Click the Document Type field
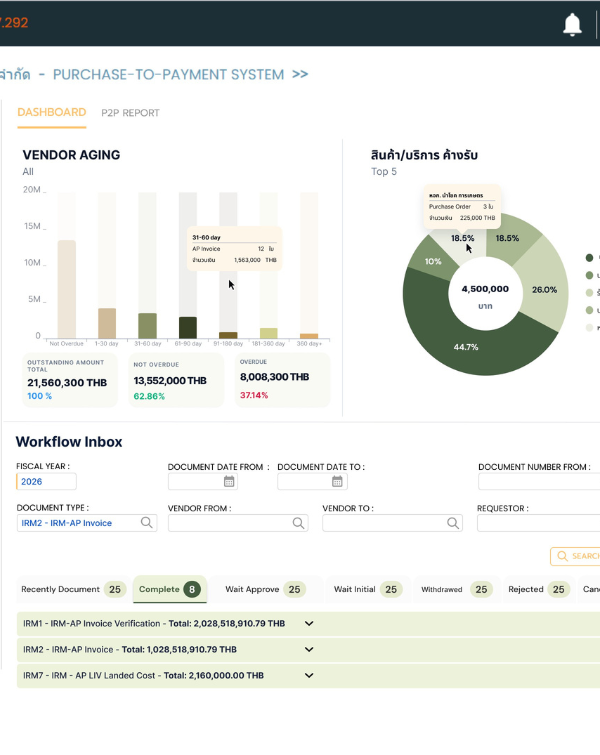 pyautogui.click(x=87, y=523)
